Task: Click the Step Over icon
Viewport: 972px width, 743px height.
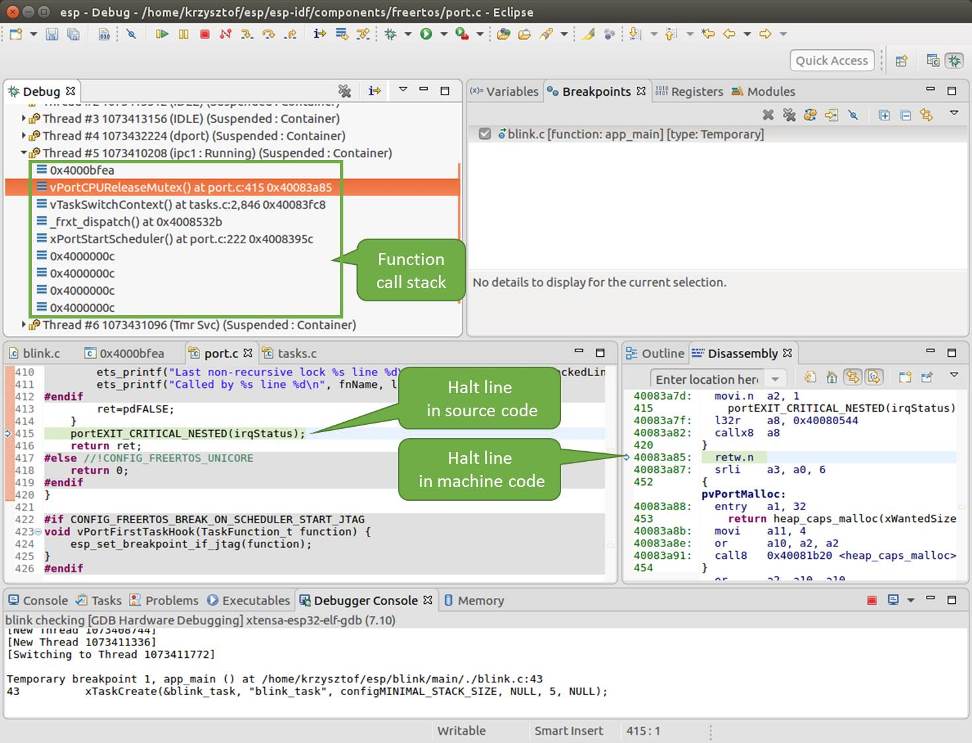Action: tap(268, 34)
